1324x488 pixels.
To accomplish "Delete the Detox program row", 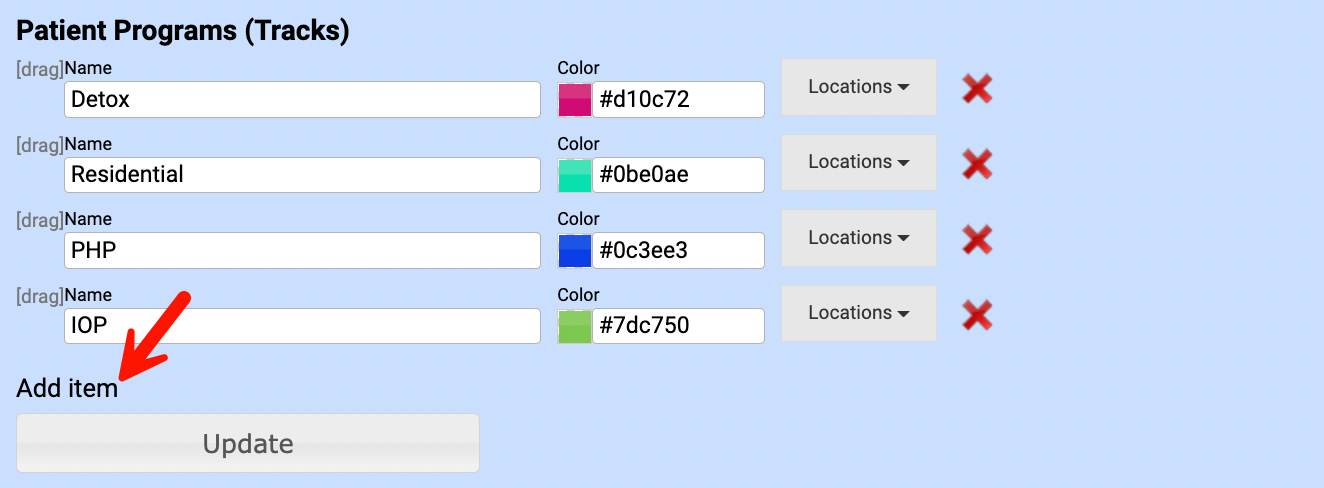I will point(977,89).
